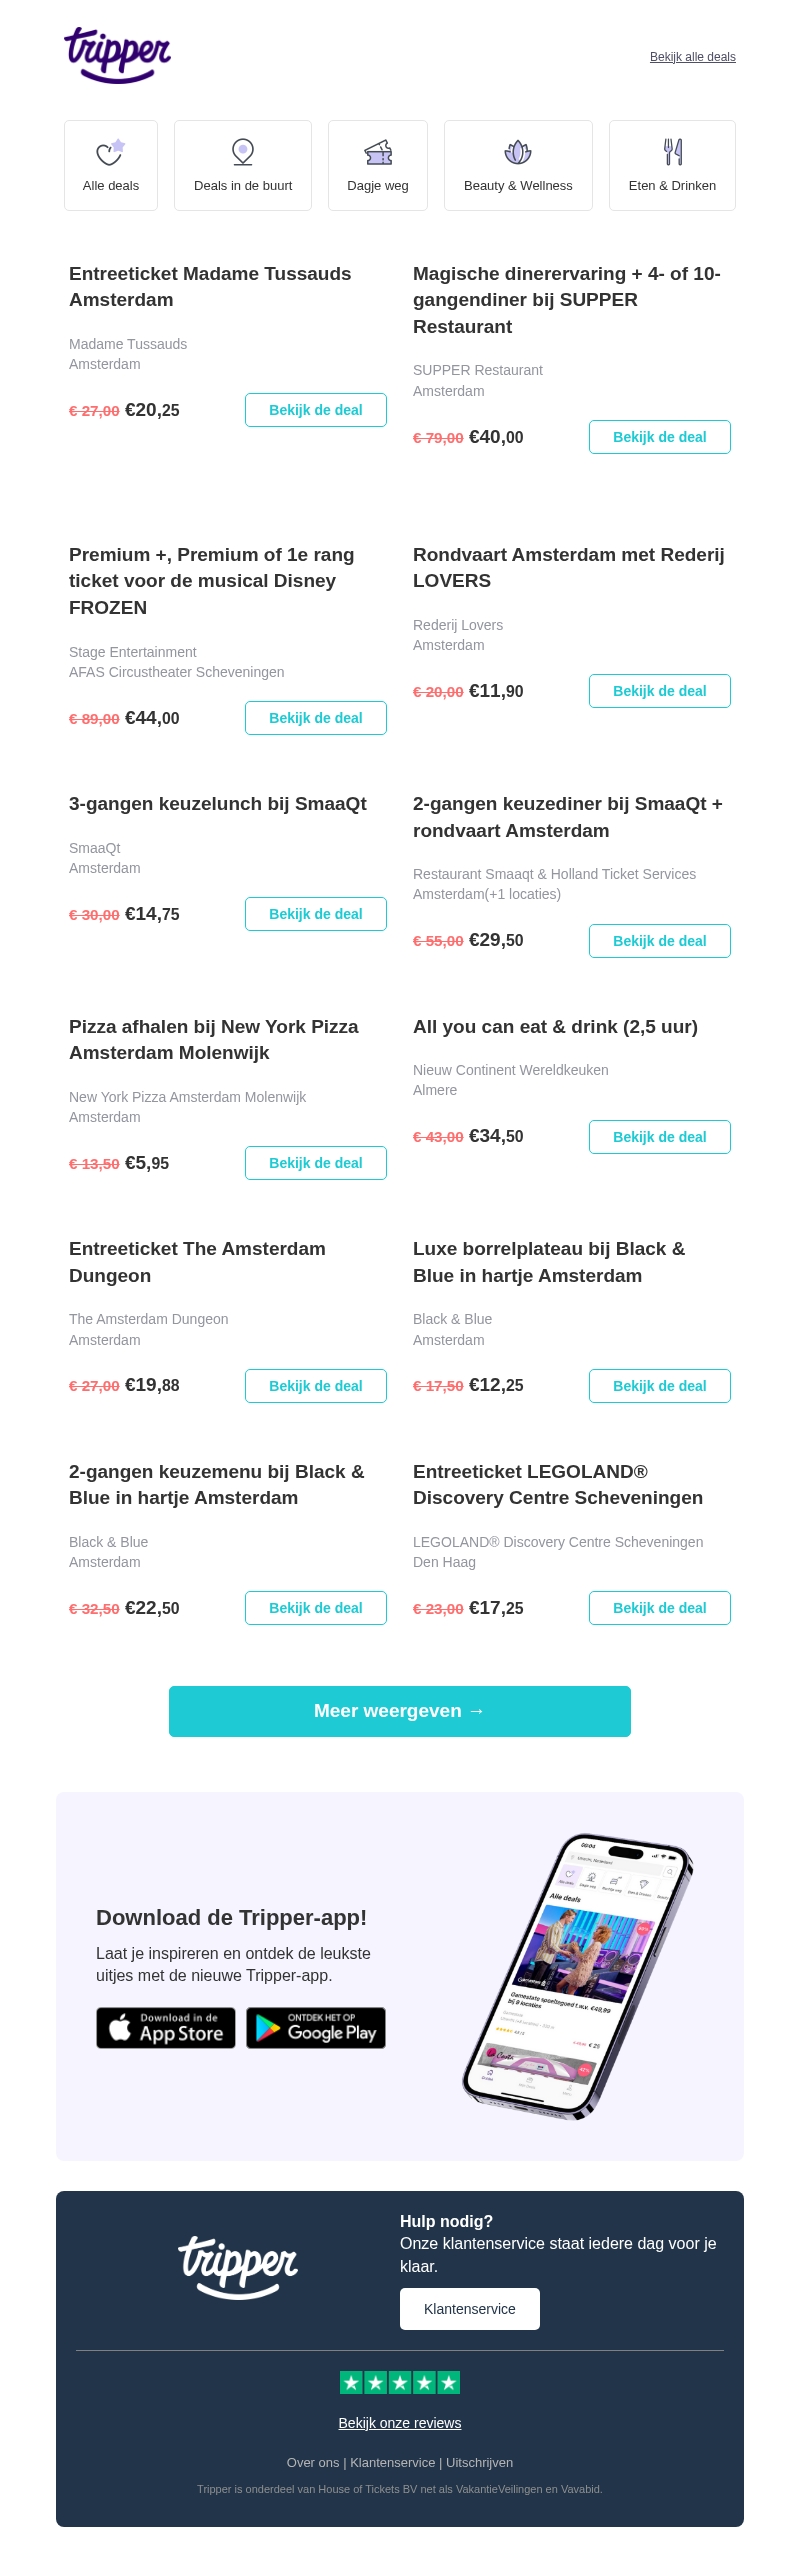The width and height of the screenshot is (800, 2565).
Task: Open the Dagje weg ticket icon
Action: coord(378,152)
